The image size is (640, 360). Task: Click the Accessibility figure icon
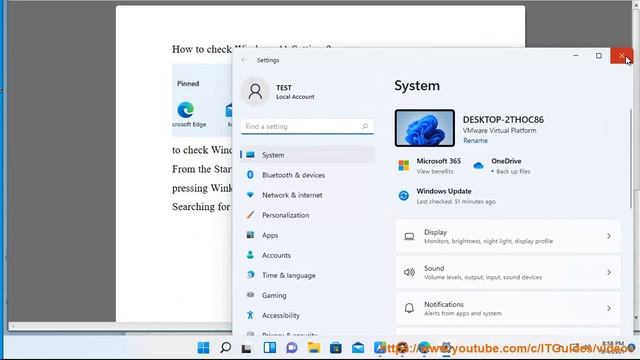pos(250,315)
